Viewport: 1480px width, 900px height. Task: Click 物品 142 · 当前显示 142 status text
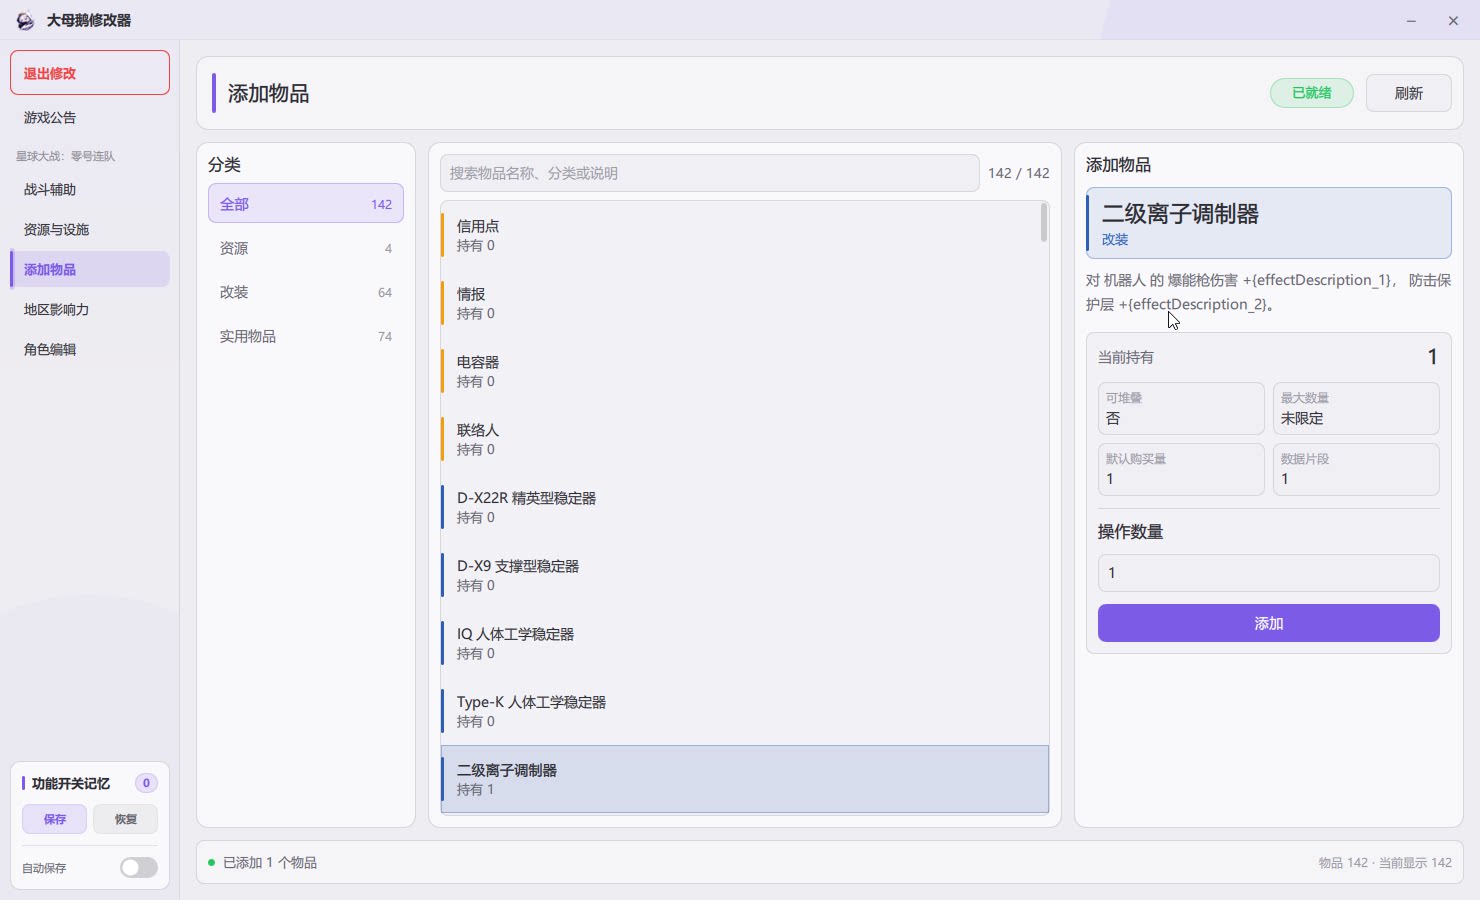1385,863
